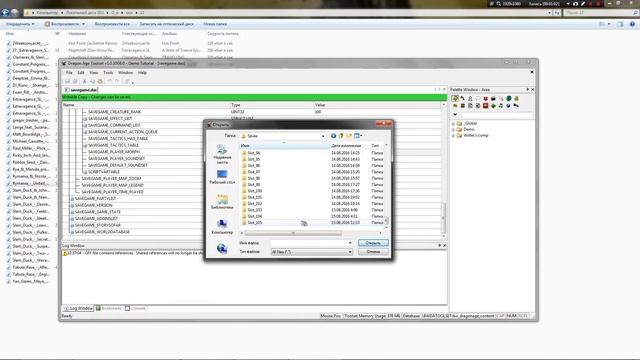Image resolution: width=640 pixels, height=360 pixels.
Task: Select the Dialogue speech-bubble palette icon
Action: pyautogui.click(x=478, y=99)
